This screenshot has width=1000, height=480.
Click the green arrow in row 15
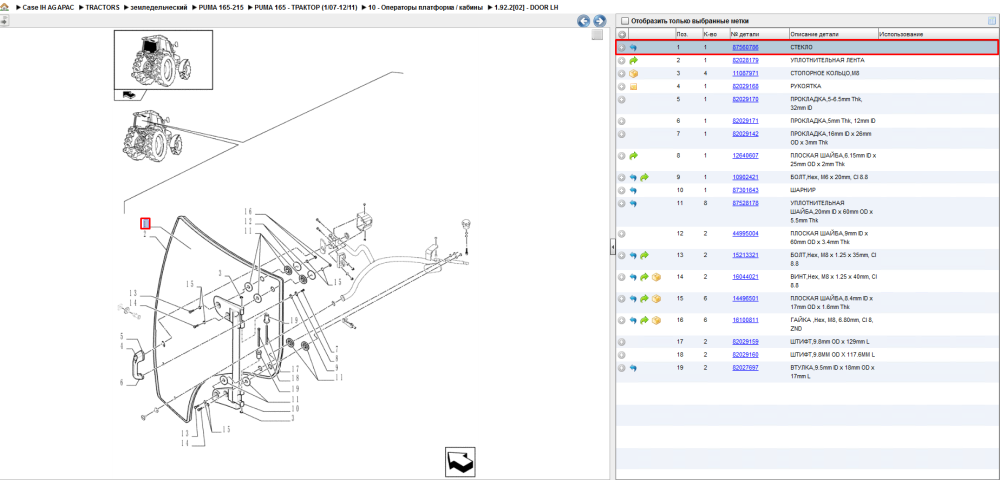point(644,298)
